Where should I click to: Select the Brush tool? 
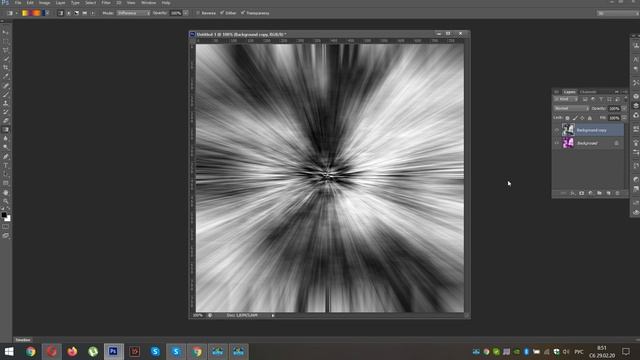point(5,94)
